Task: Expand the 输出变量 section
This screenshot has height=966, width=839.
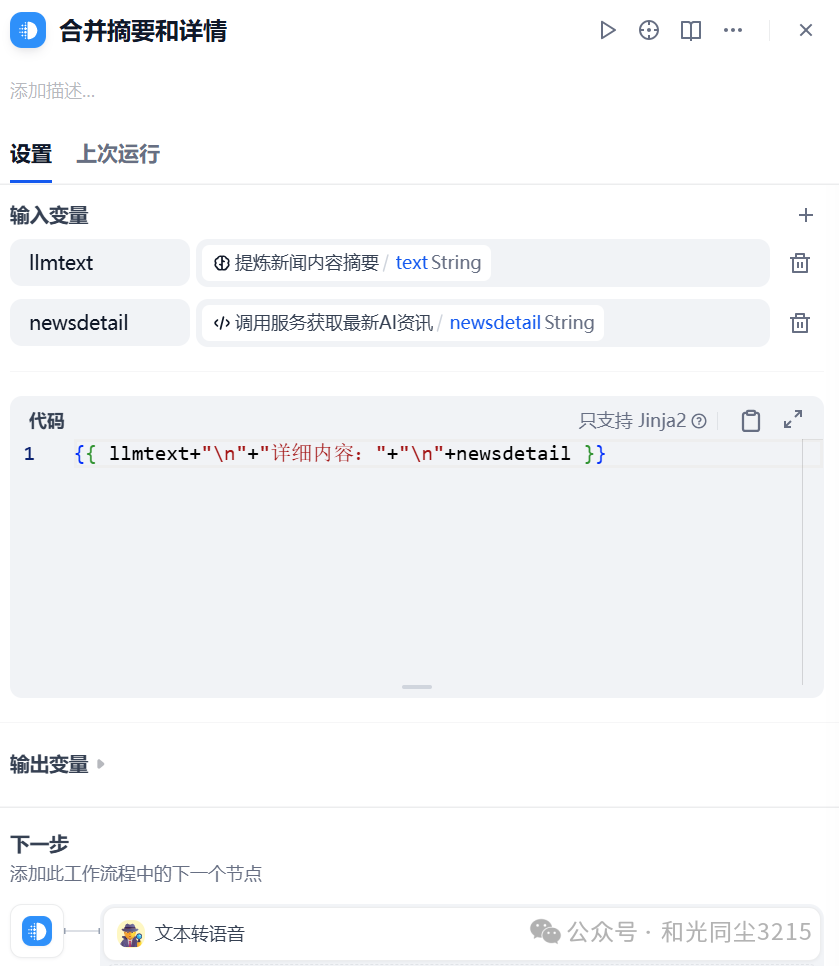Action: [57, 765]
